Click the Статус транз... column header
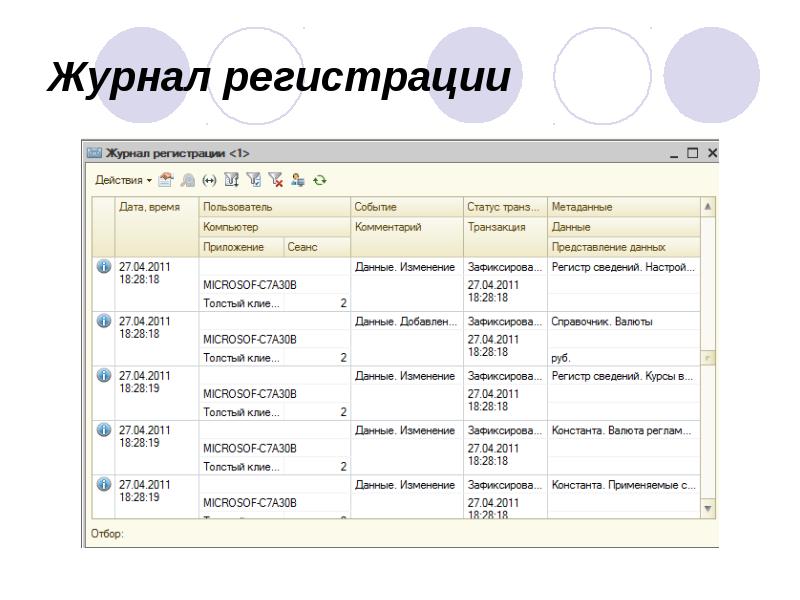 (x=505, y=207)
